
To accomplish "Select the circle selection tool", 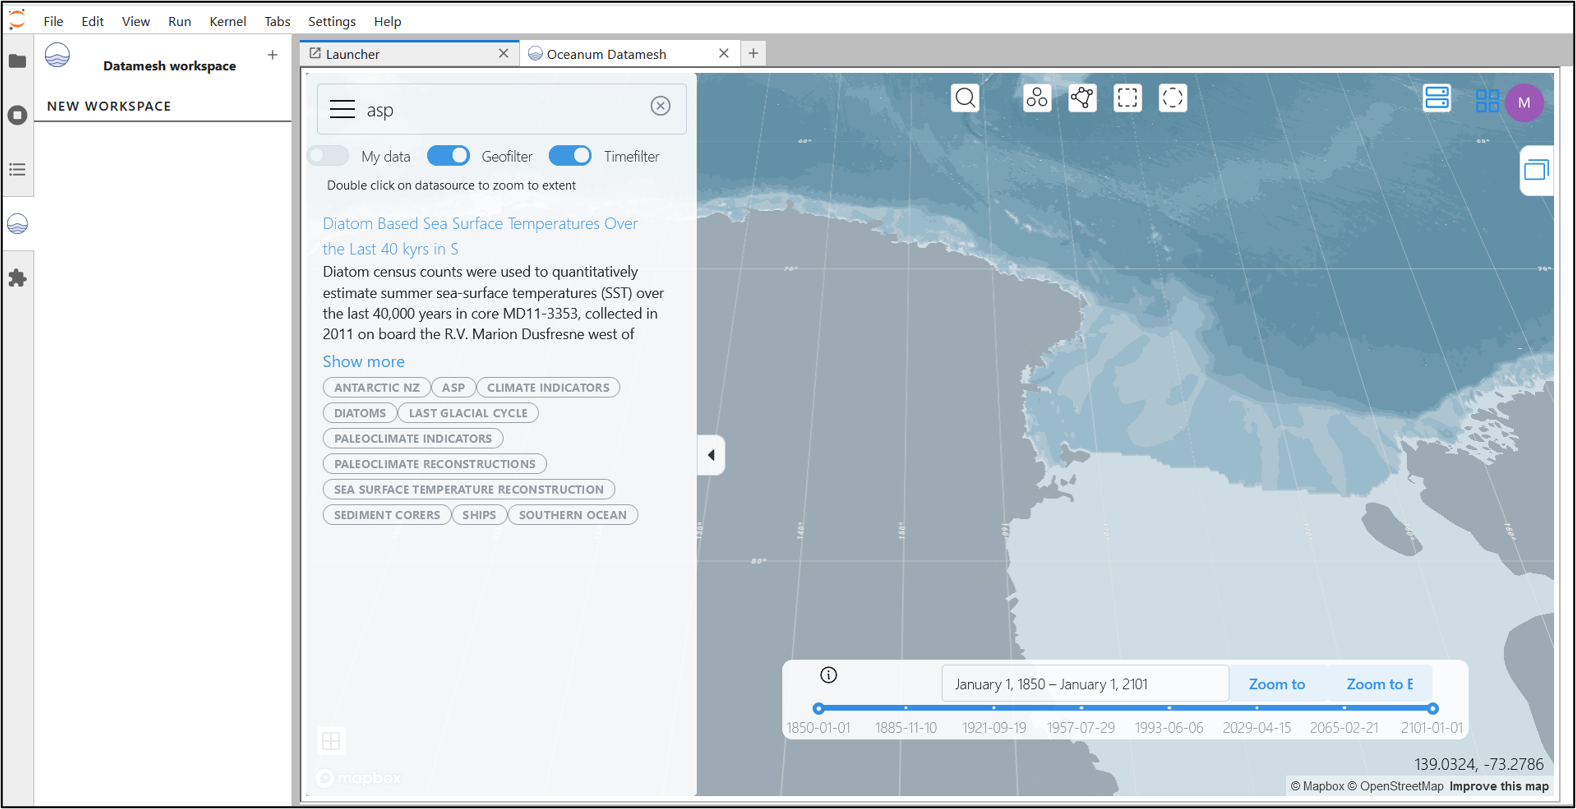I will coord(1172,98).
